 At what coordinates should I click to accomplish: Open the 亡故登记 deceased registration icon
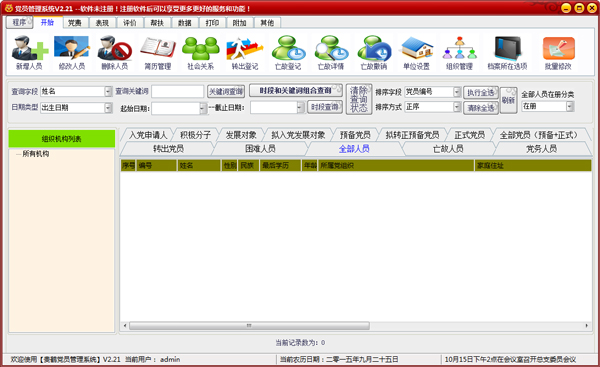[x=288, y=53]
